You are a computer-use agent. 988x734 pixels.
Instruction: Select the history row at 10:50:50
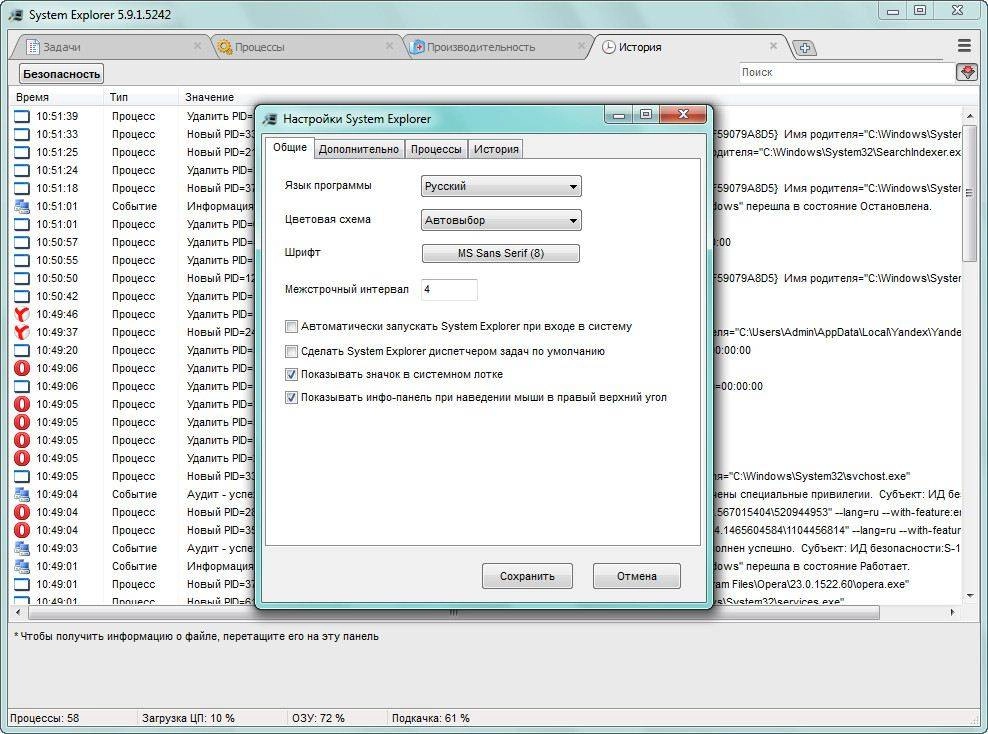486,278
